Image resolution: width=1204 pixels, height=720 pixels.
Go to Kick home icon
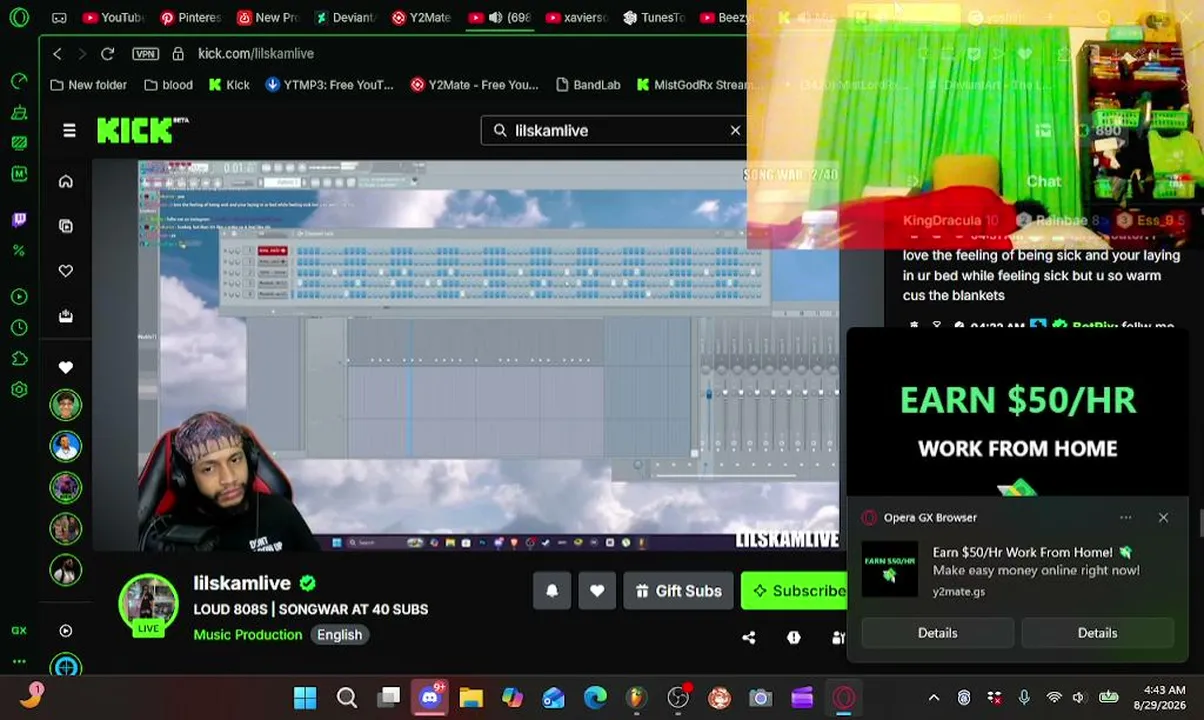[x=66, y=181]
